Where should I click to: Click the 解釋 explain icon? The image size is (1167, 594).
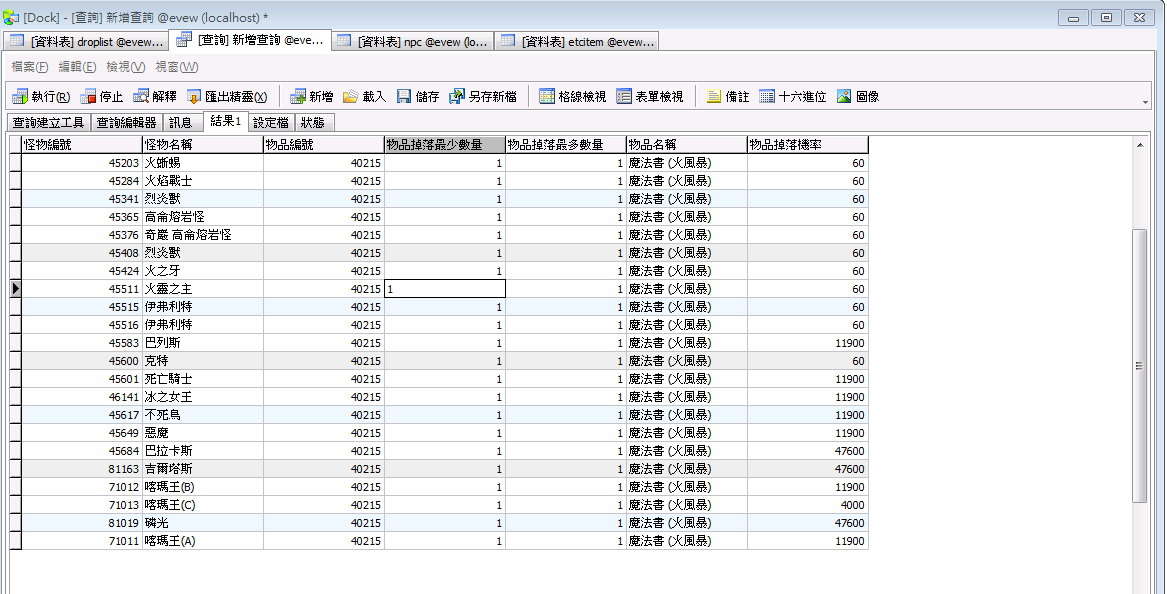tap(156, 97)
